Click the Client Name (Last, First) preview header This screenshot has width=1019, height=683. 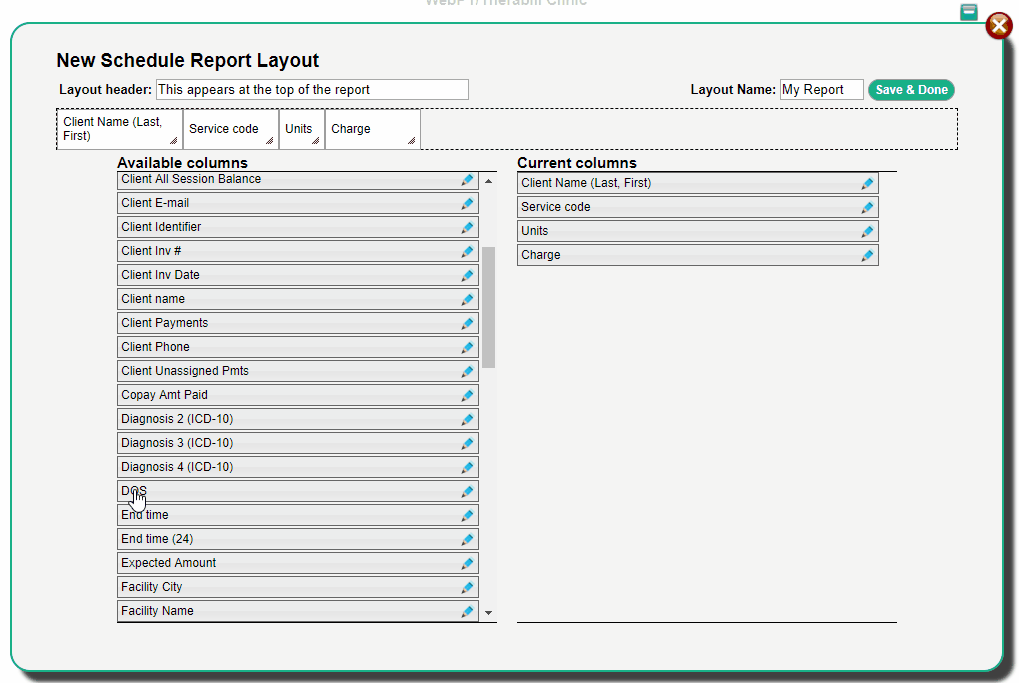click(x=120, y=129)
